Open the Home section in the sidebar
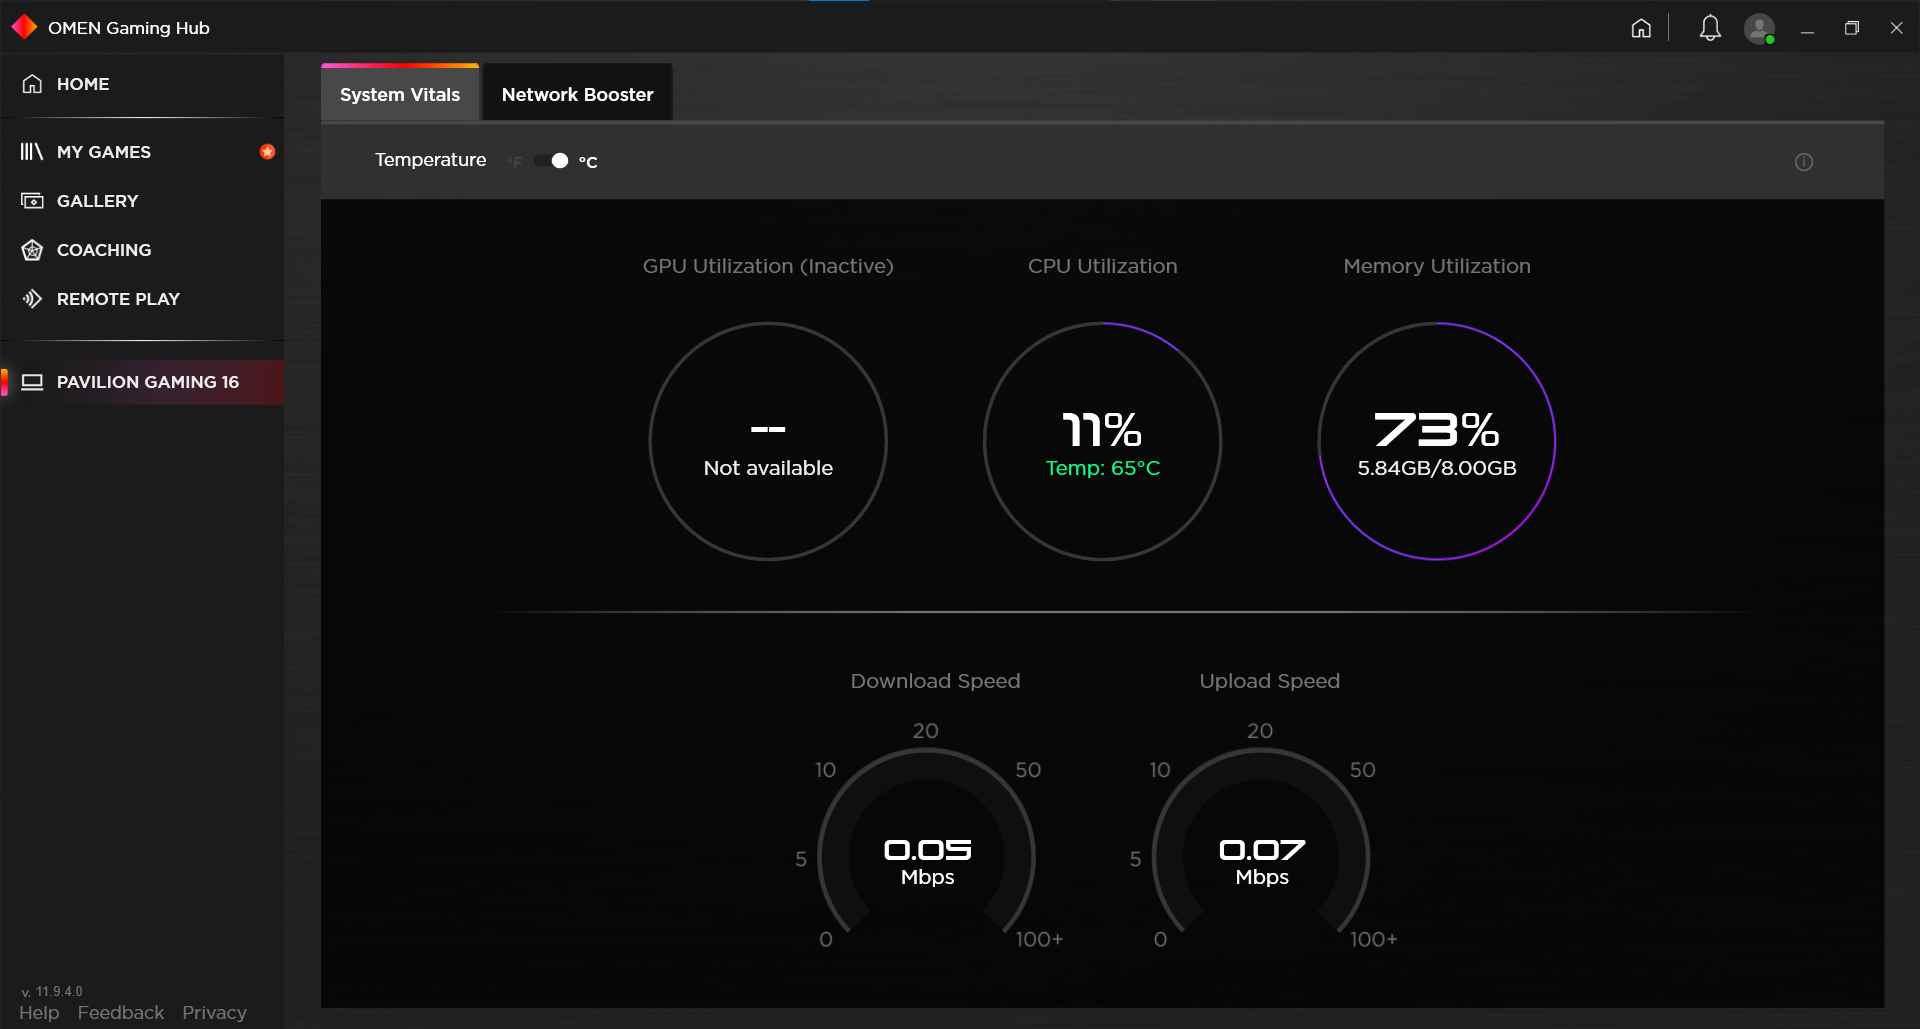 (83, 84)
